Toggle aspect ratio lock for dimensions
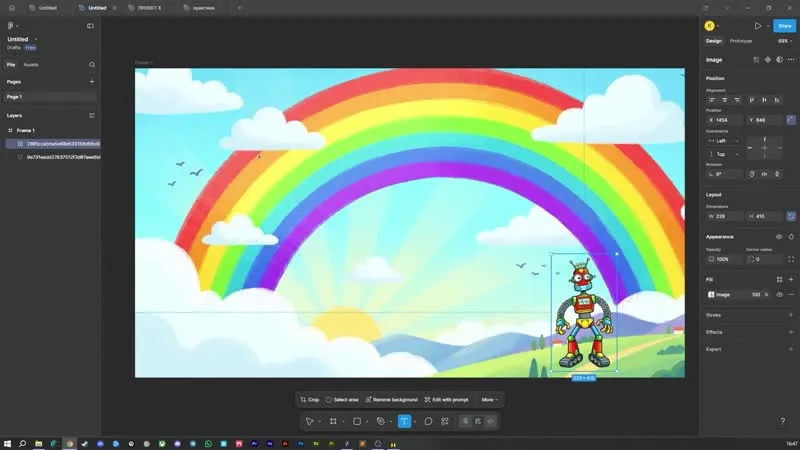800x450 pixels. click(791, 216)
